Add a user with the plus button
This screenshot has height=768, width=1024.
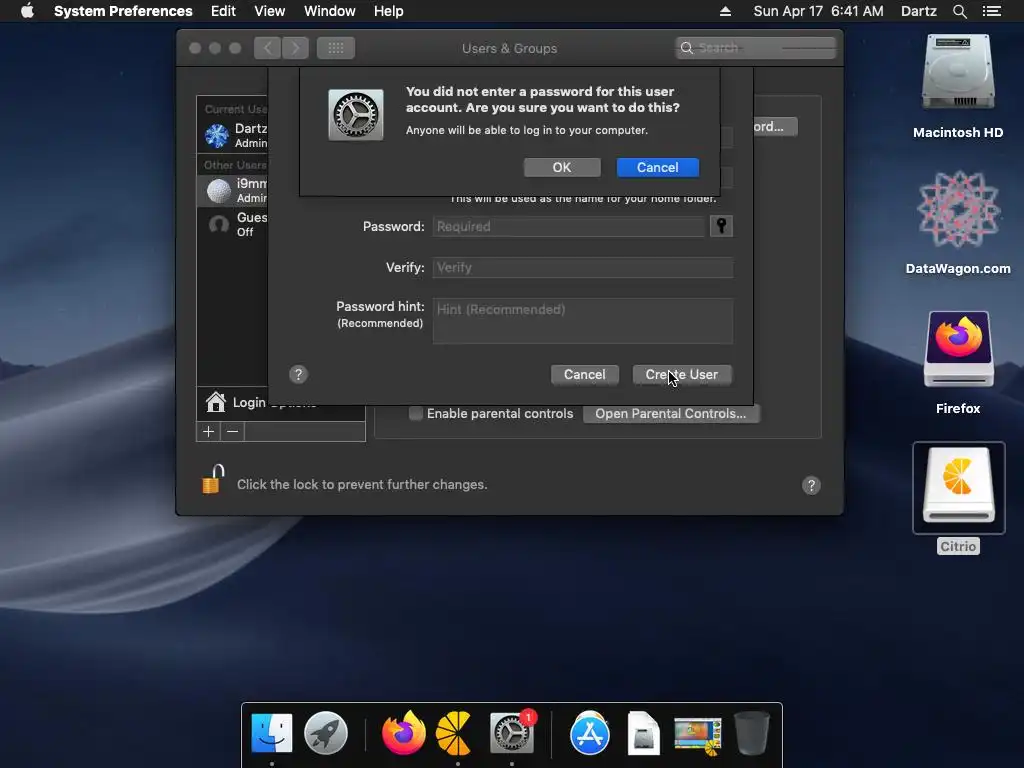point(208,432)
